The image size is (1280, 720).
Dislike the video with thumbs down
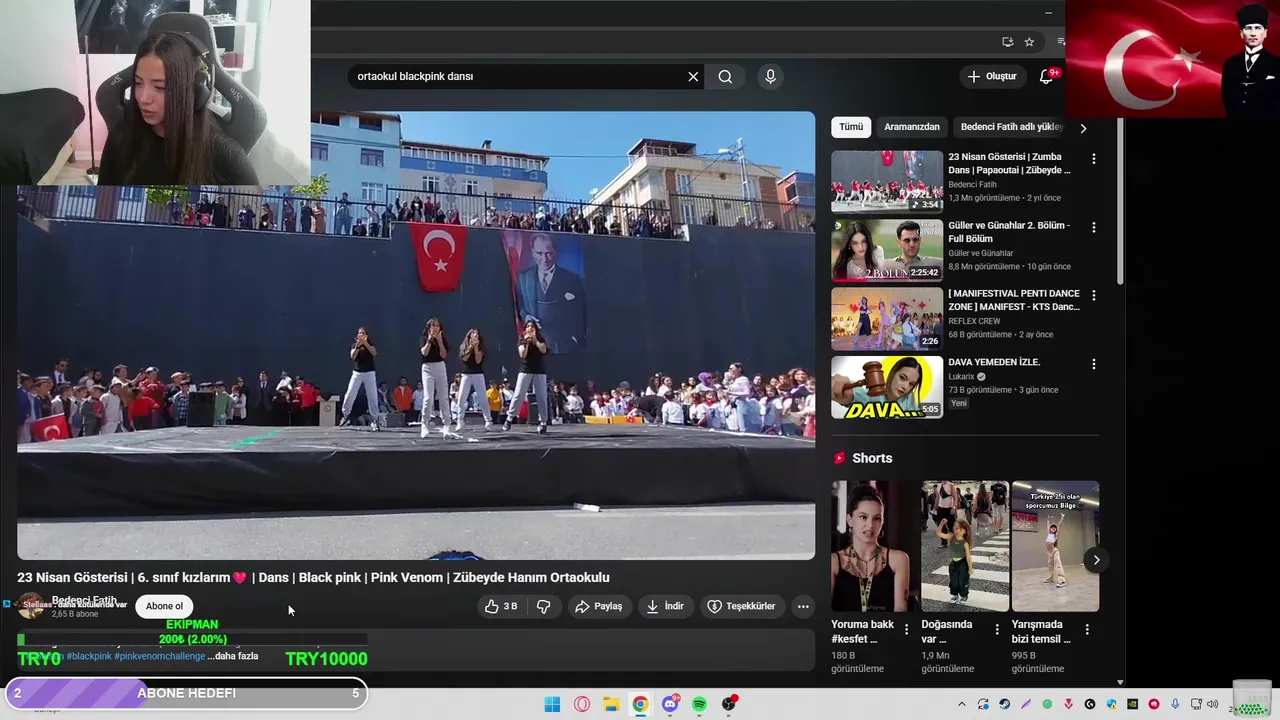(x=543, y=606)
